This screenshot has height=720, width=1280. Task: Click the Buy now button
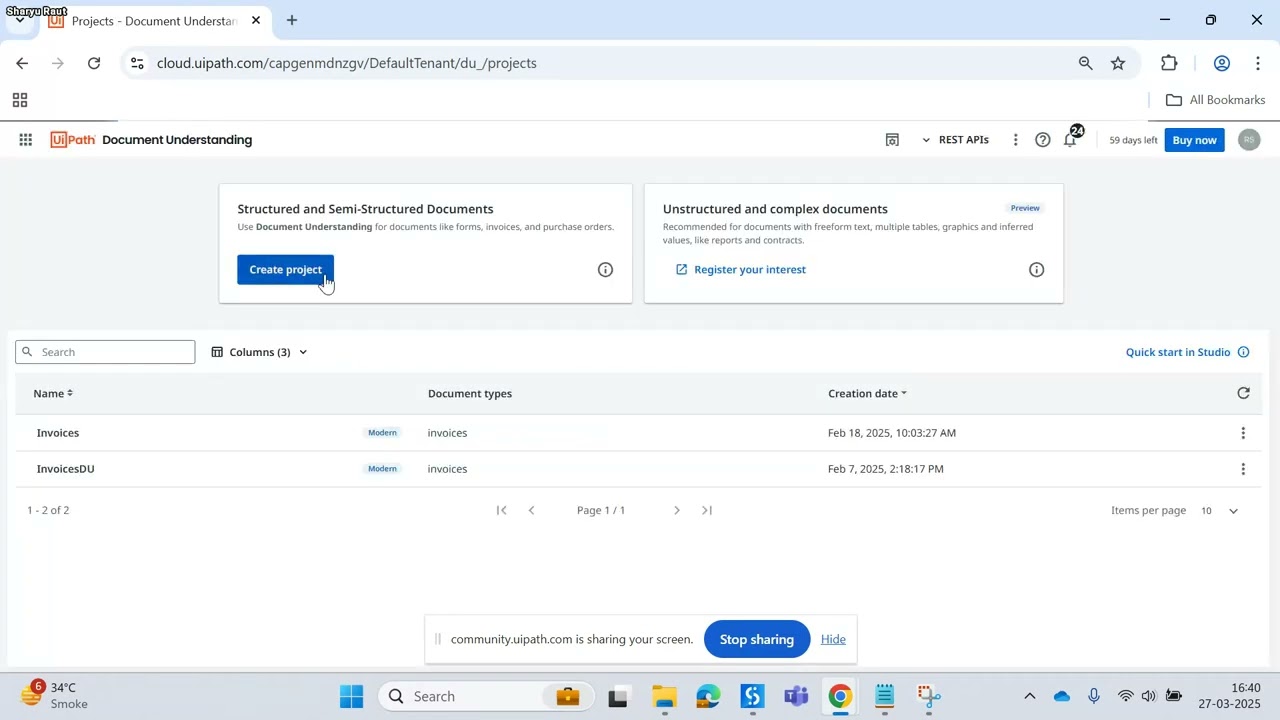tap(1194, 140)
